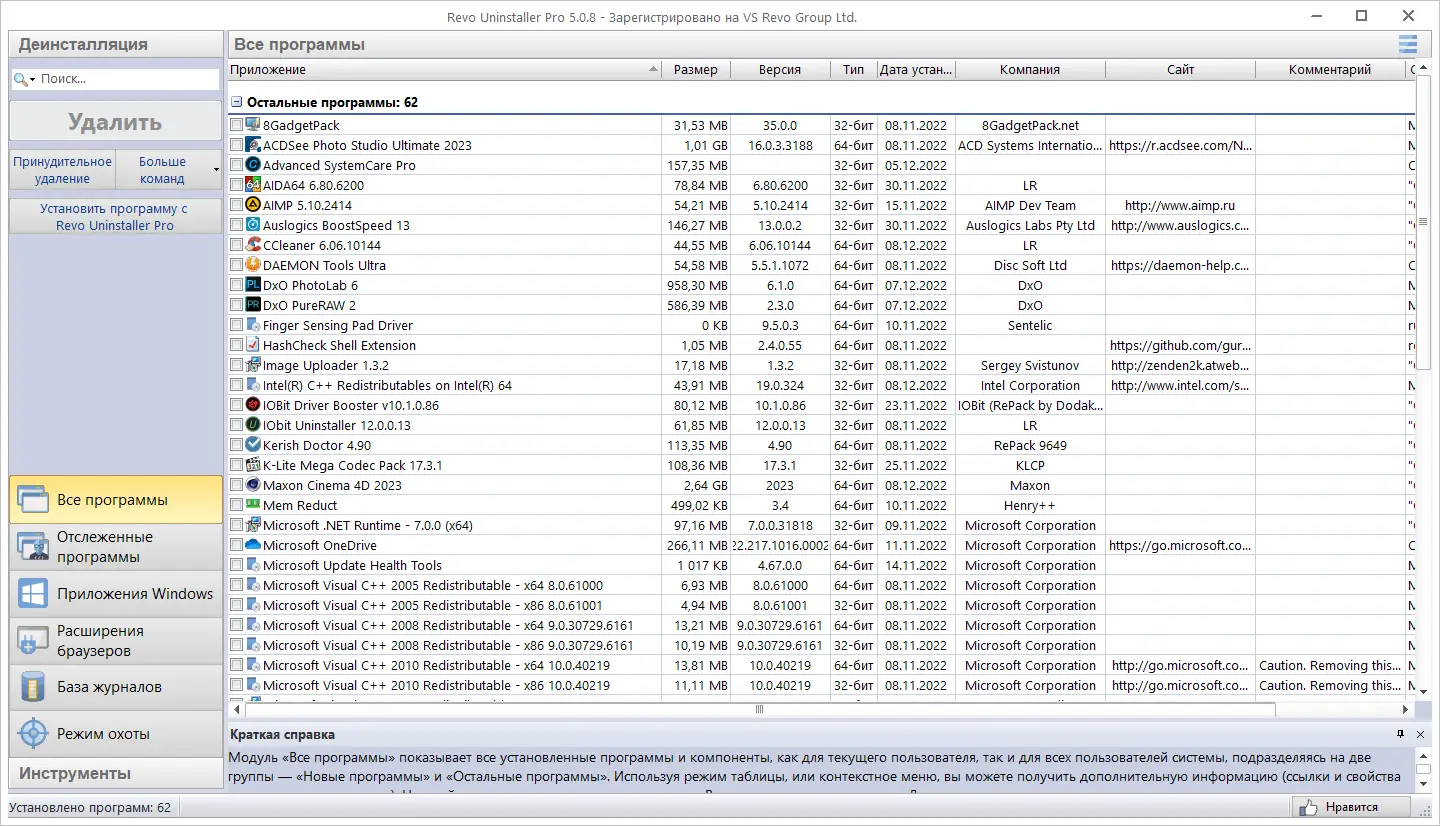Select the CCleaner program icon
This screenshot has width=1440, height=826.
pos(253,245)
